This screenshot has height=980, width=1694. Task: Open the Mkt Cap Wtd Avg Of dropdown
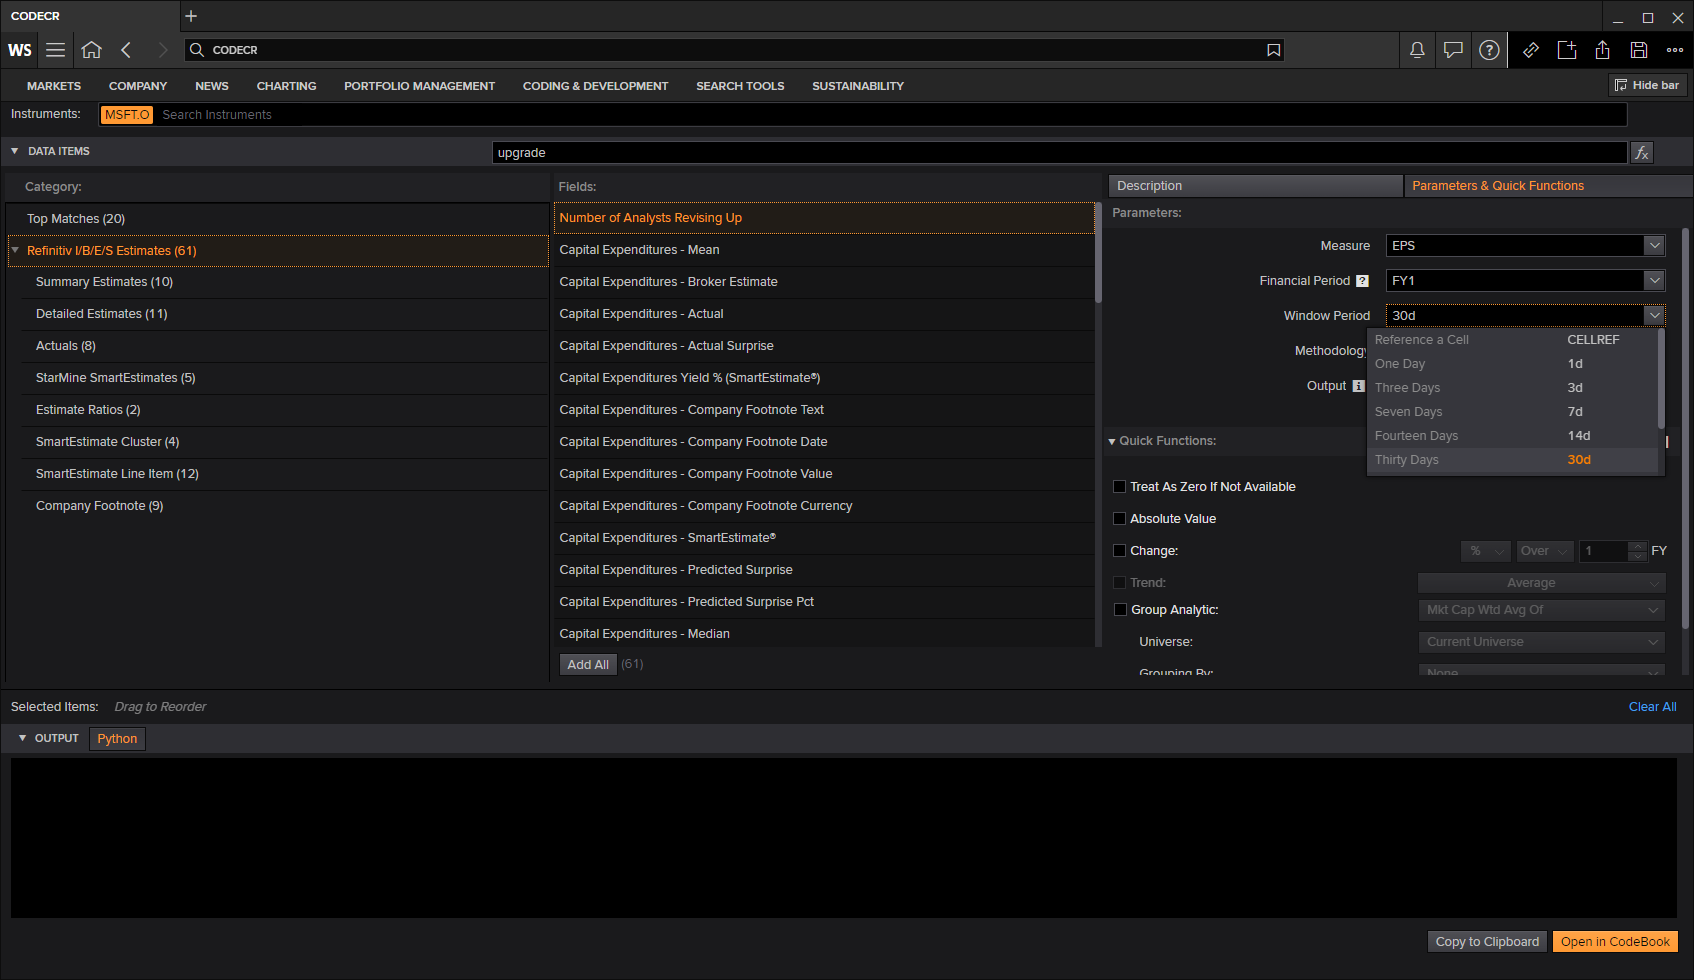click(x=1542, y=610)
